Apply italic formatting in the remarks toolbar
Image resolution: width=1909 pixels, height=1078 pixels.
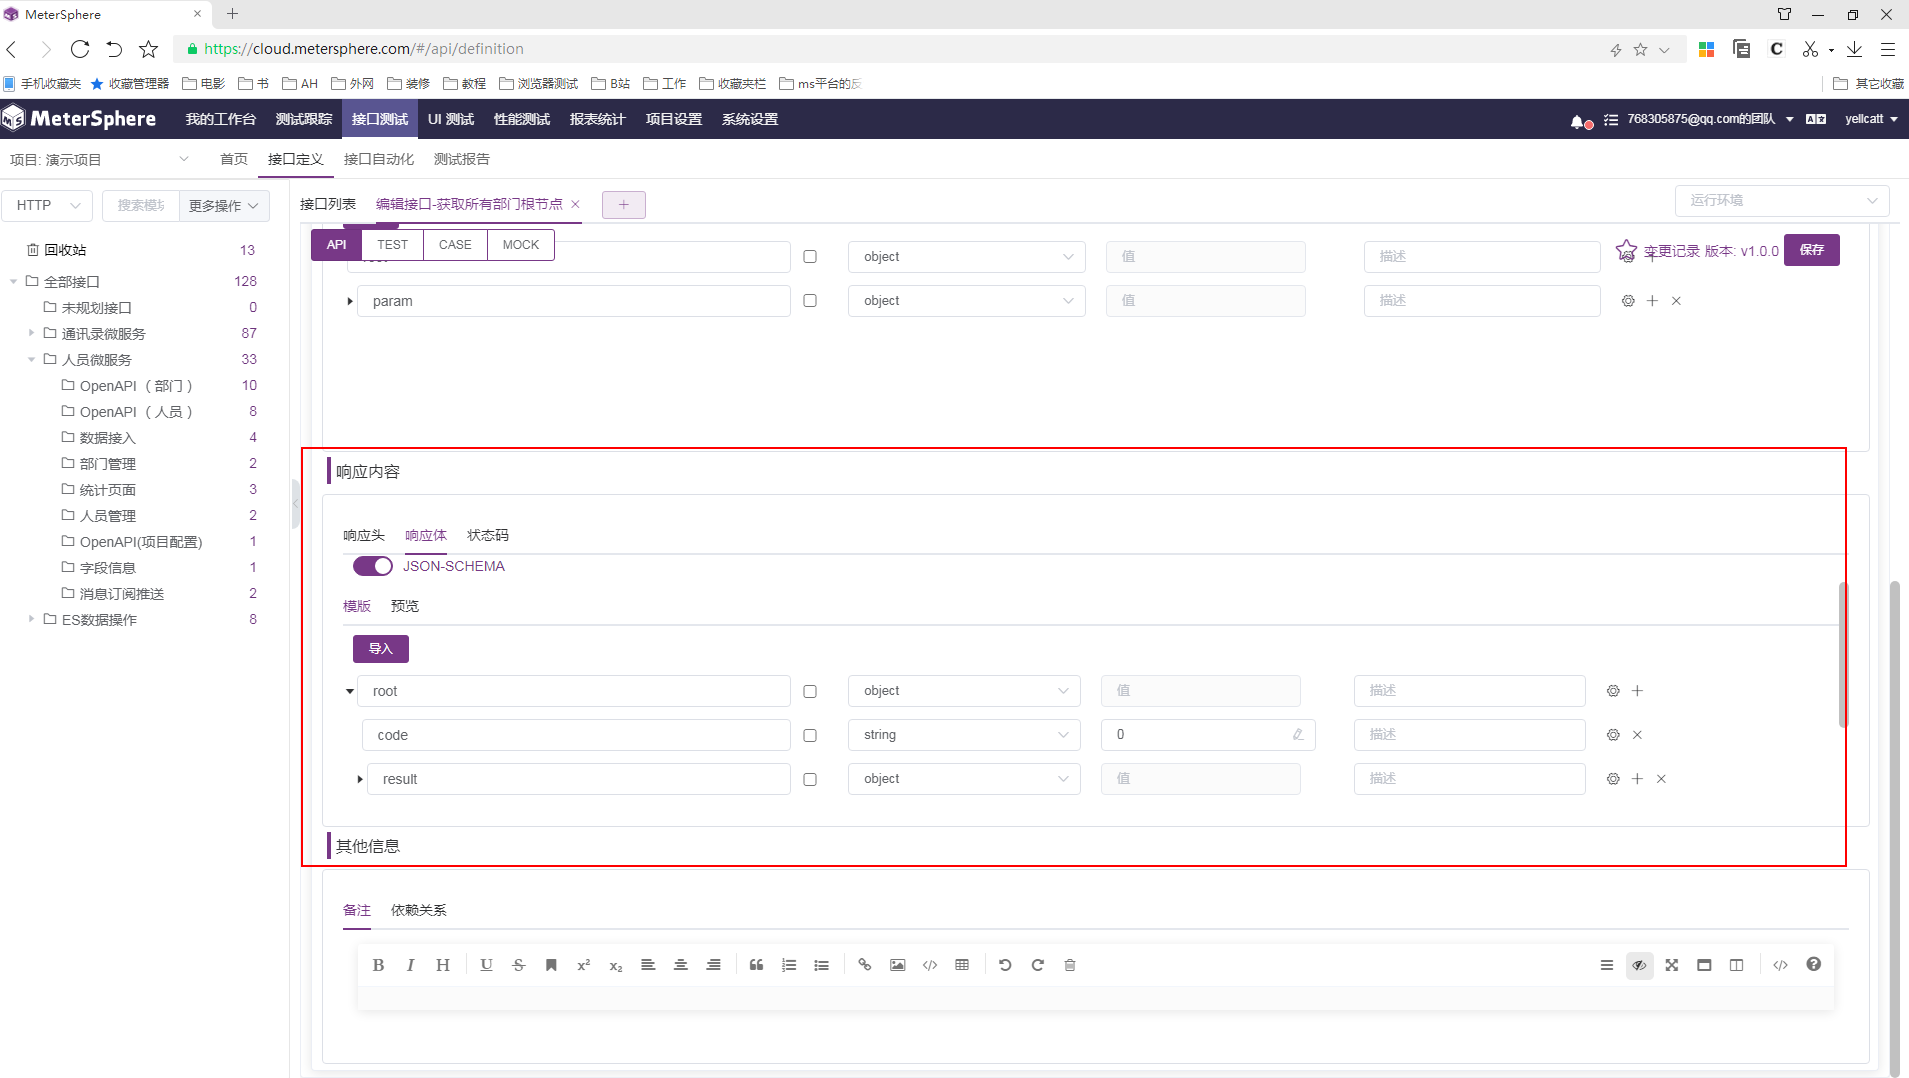coord(410,964)
